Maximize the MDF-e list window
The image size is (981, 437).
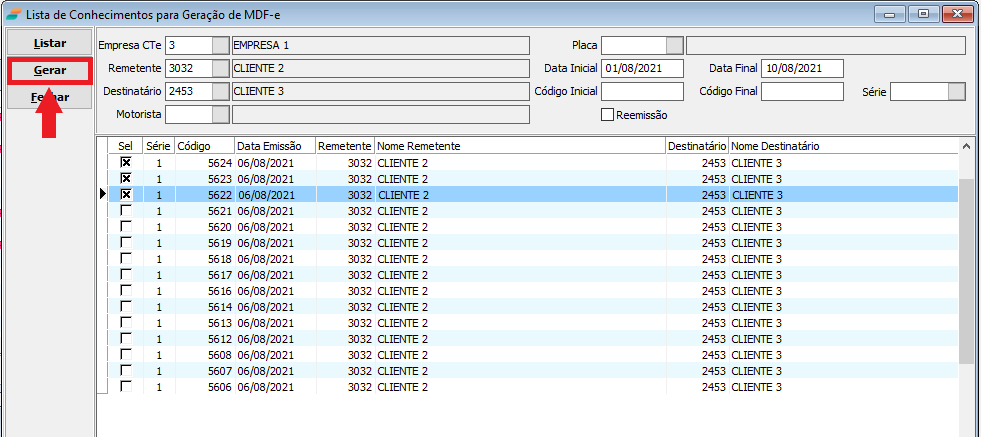(x=923, y=13)
